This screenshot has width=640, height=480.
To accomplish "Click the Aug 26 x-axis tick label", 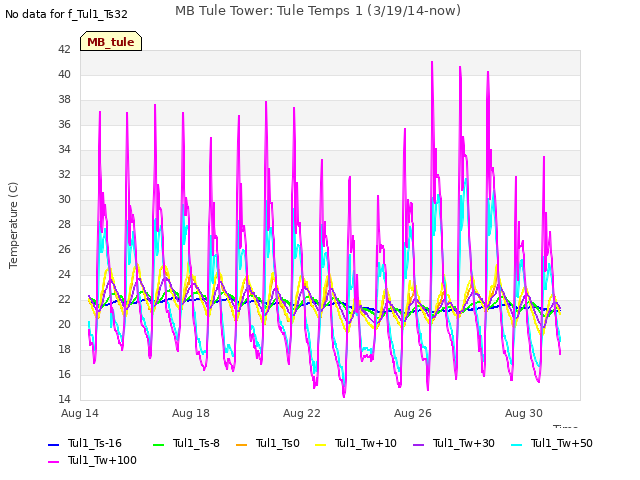I will (x=413, y=413).
